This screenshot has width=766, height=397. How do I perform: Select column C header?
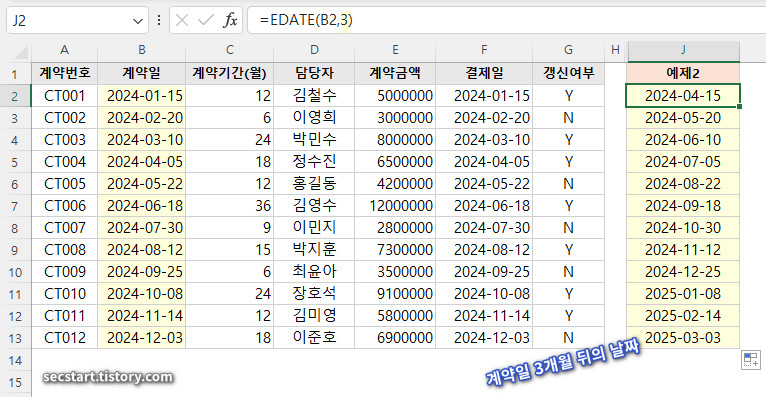[x=230, y=50]
